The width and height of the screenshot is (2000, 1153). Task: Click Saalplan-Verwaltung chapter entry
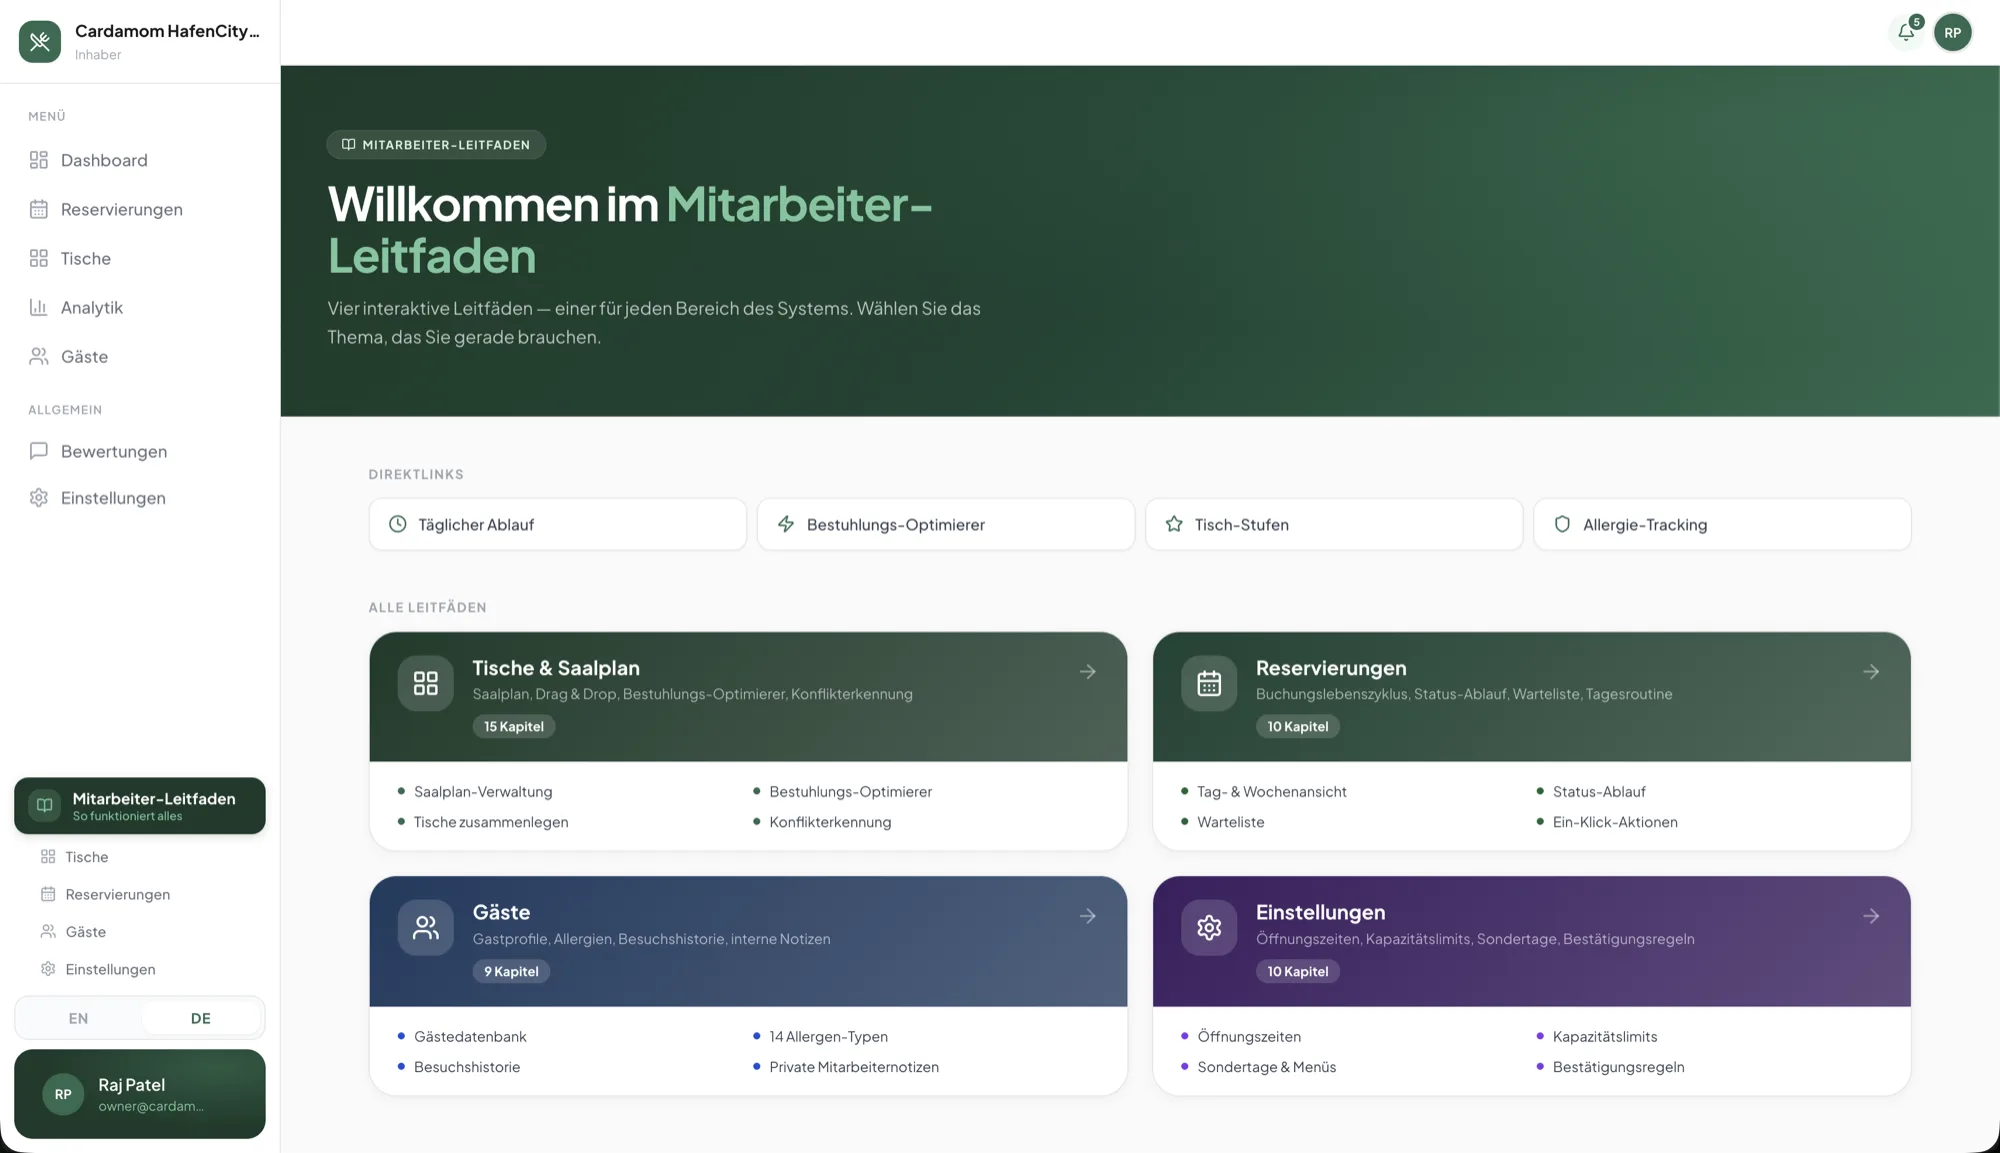tap(483, 792)
